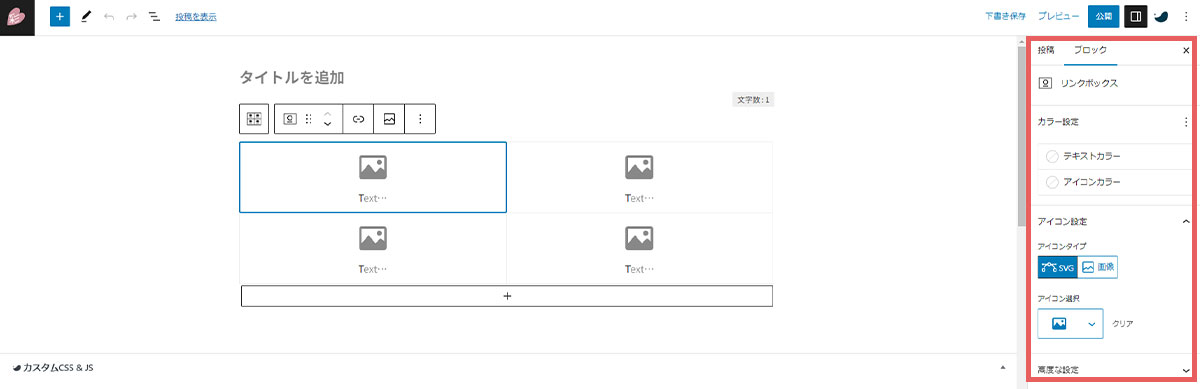The image size is (1200, 389).
Task: Select 画像 icon type
Action: point(1098,267)
